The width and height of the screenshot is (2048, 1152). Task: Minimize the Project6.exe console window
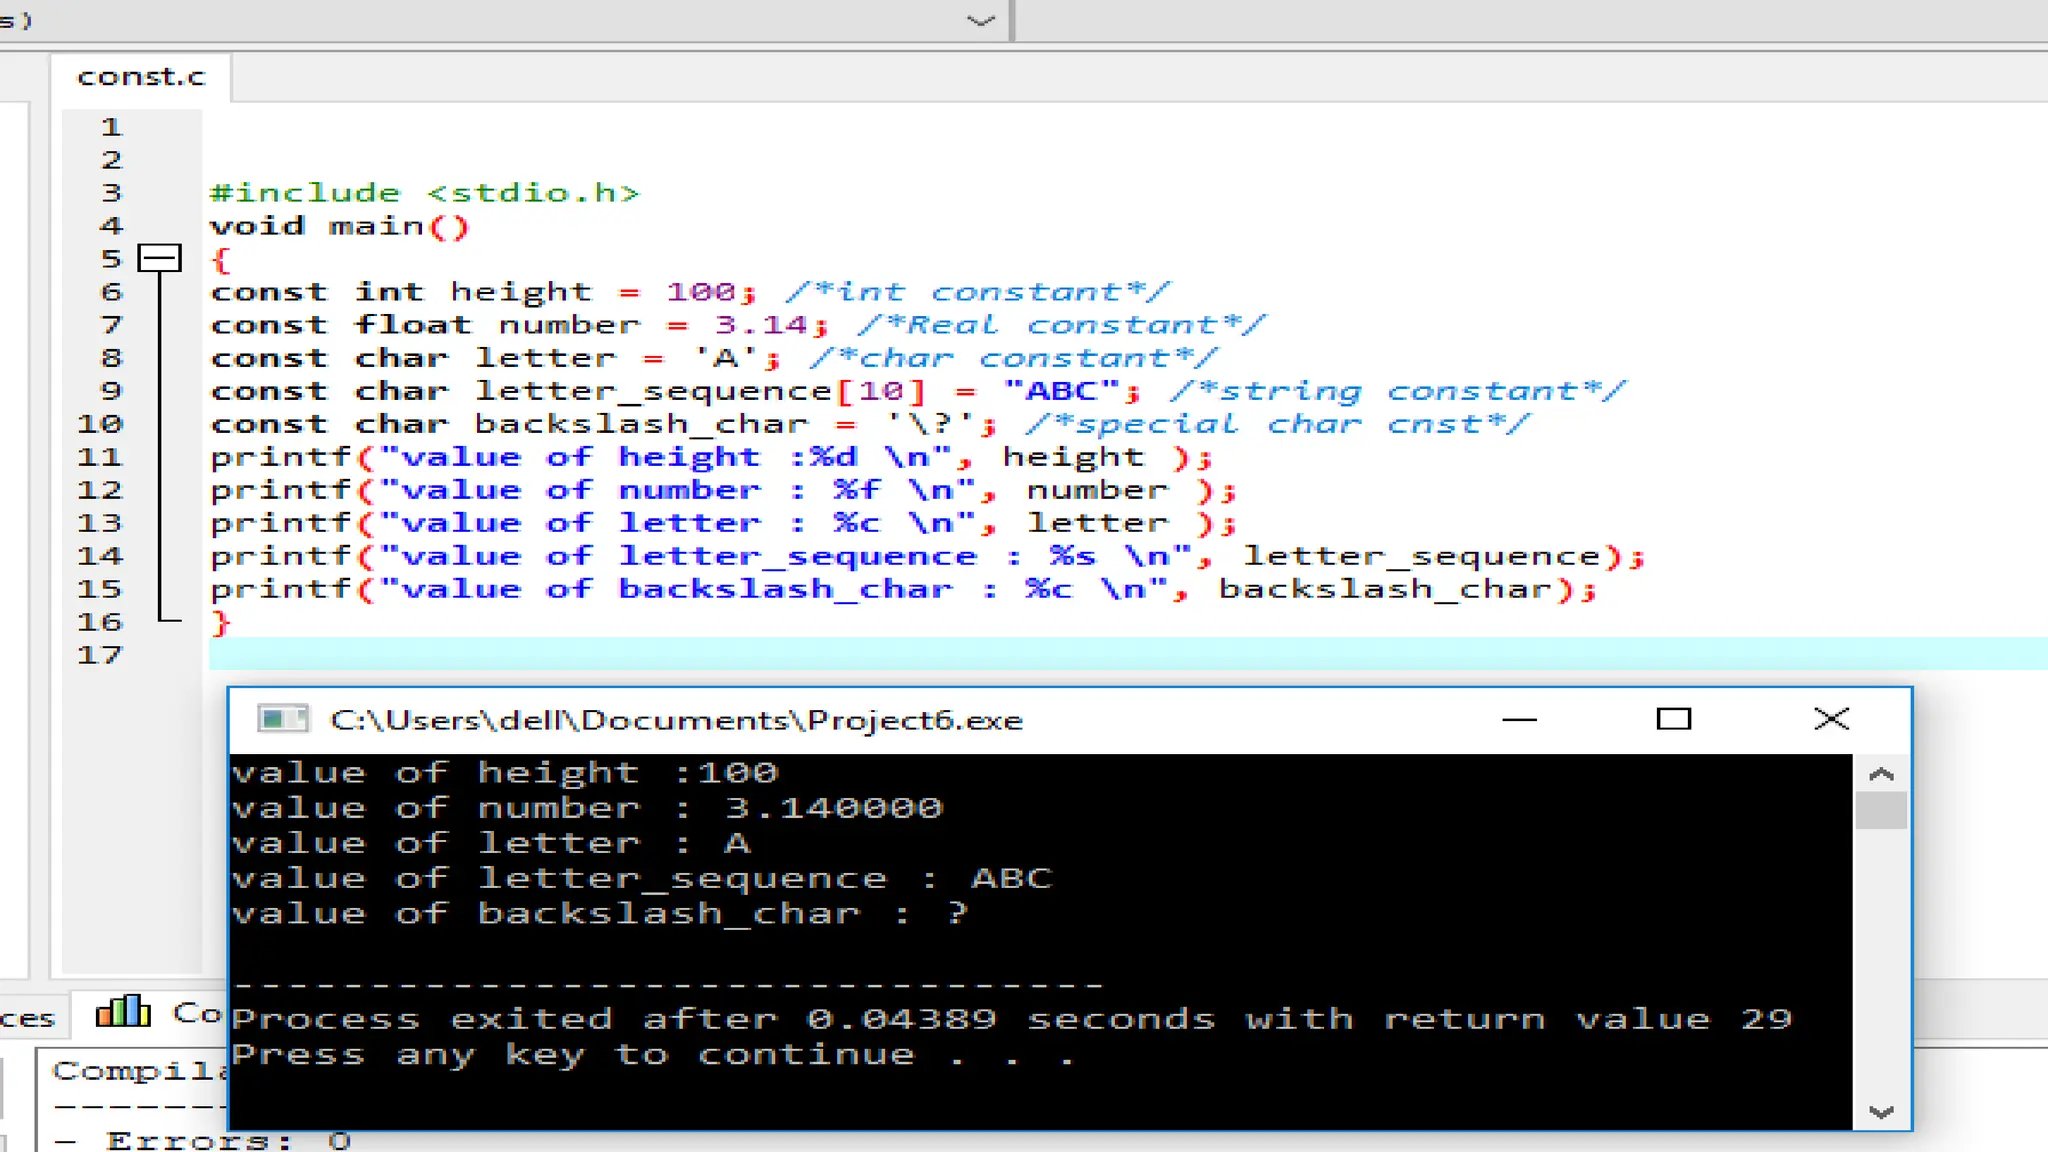coord(1519,719)
